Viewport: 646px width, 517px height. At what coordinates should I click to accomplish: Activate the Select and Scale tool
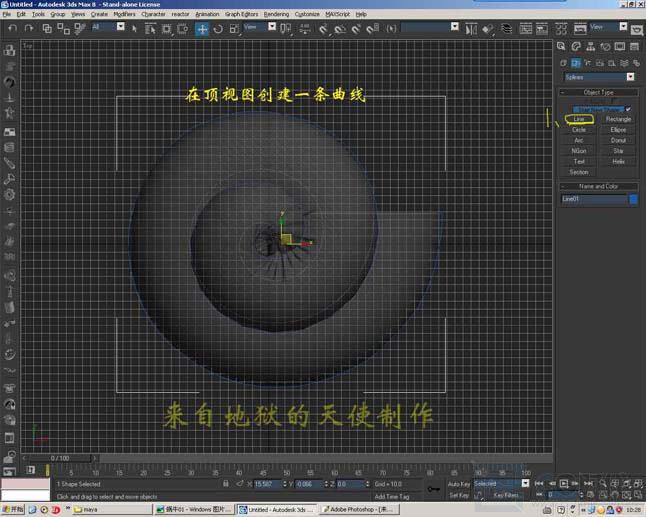click(234, 29)
